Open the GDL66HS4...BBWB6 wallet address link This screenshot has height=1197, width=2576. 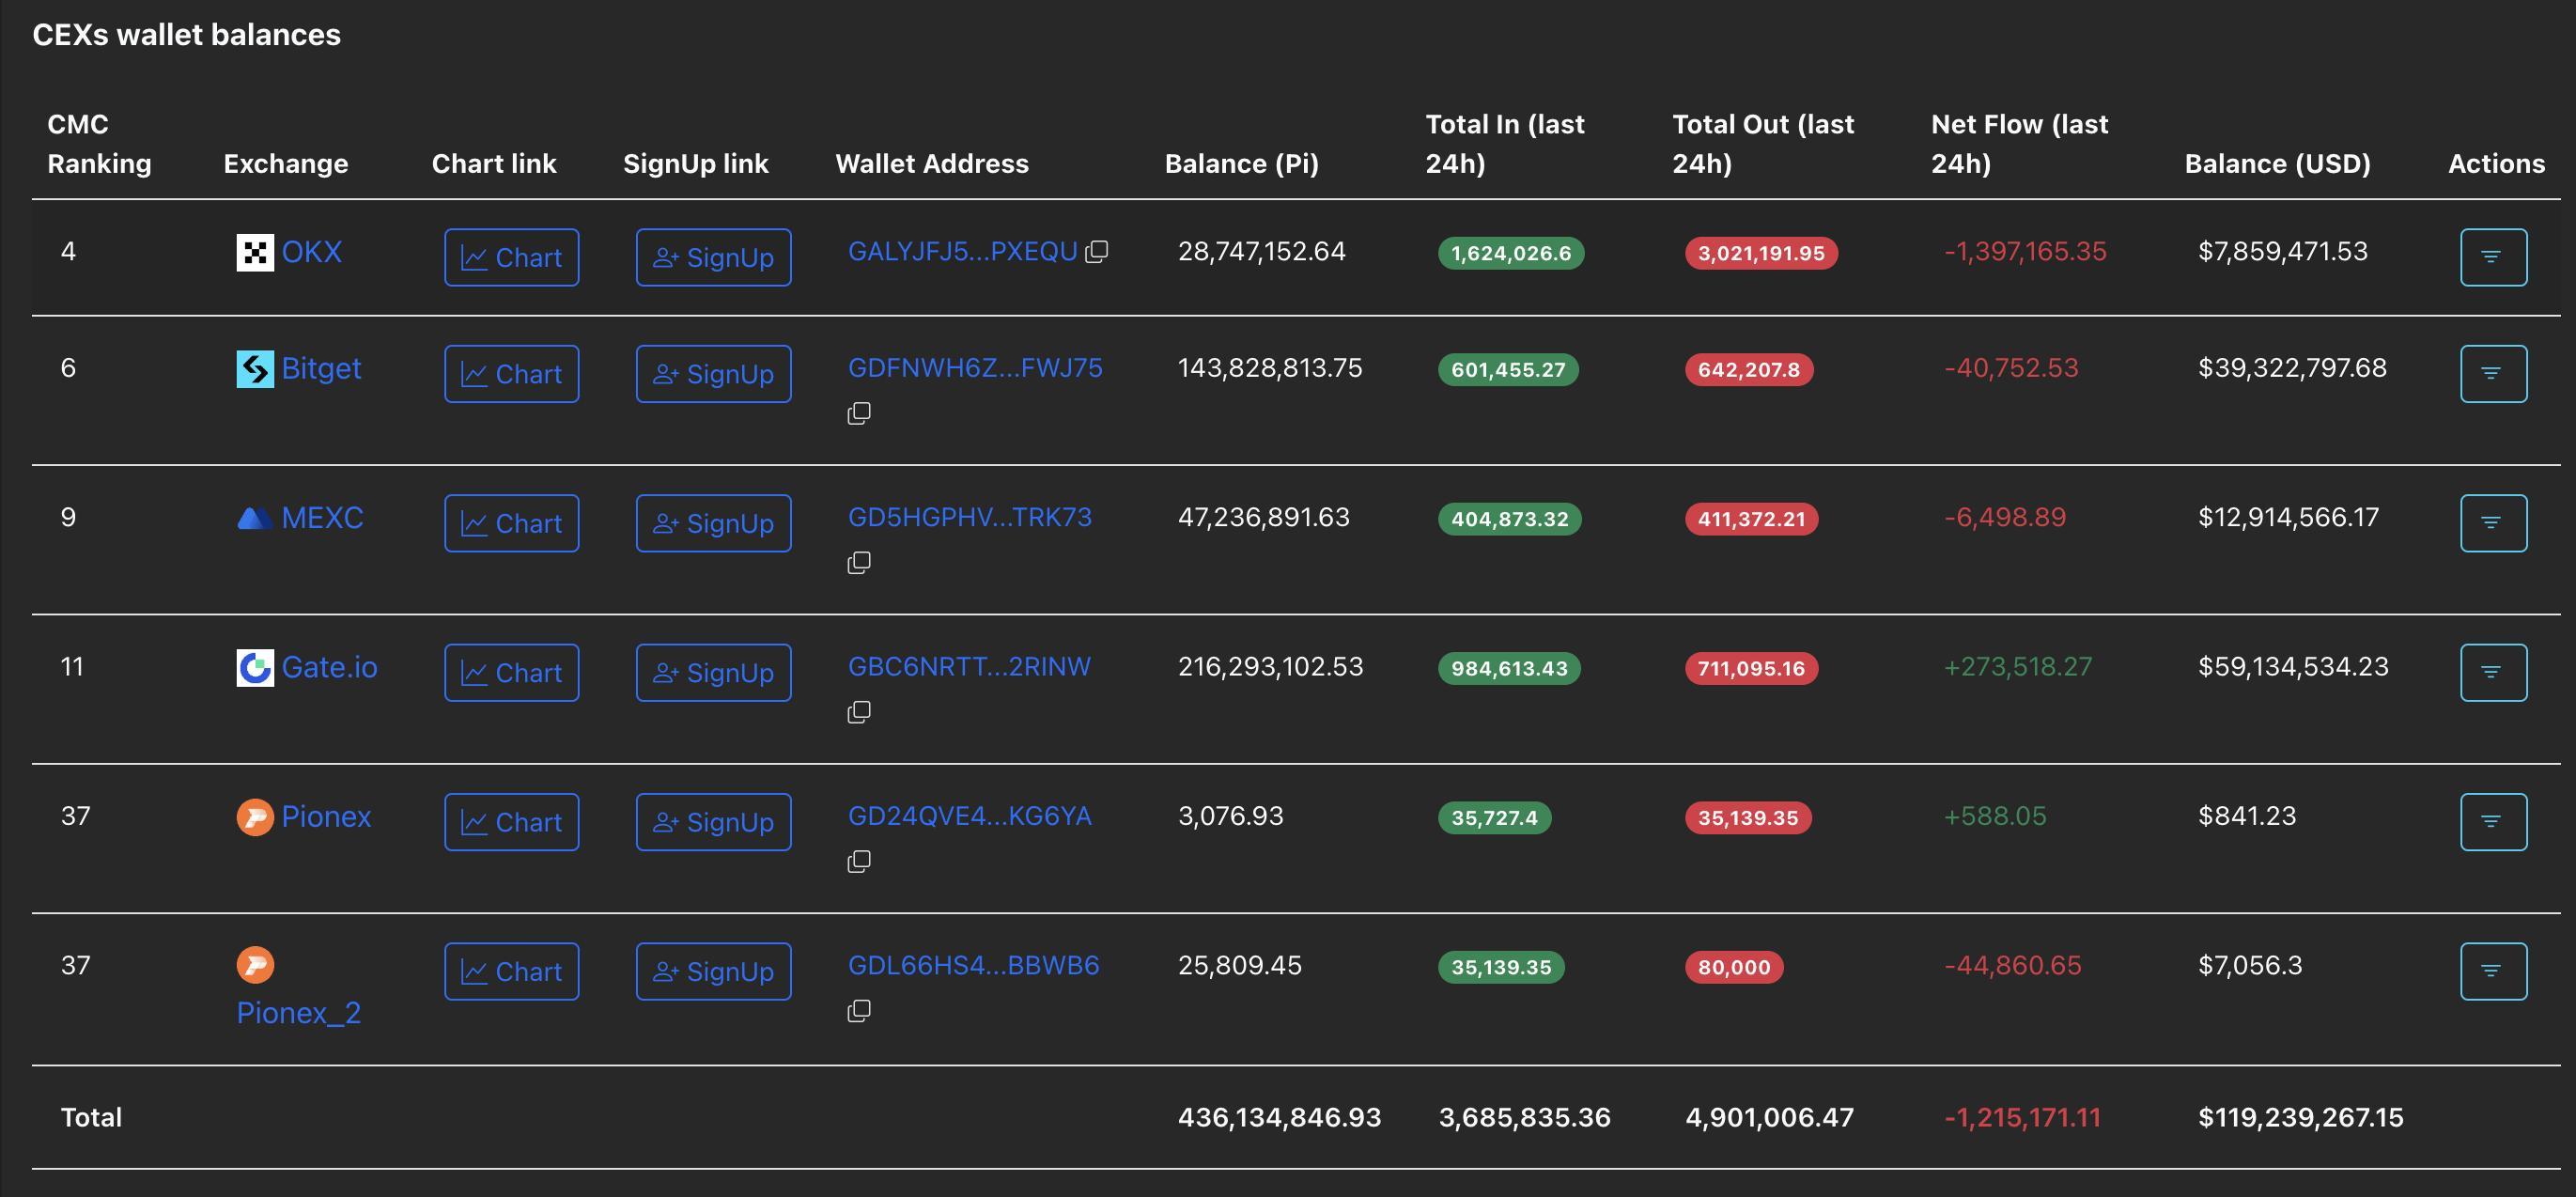[x=972, y=965]
